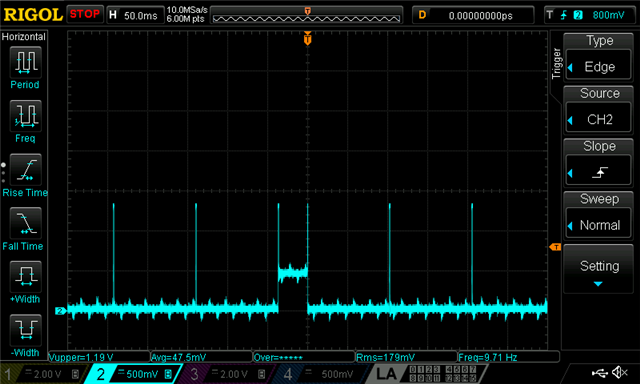Choose the Rise Time measurement icon

pyautogui.click(x=25, y=170)
